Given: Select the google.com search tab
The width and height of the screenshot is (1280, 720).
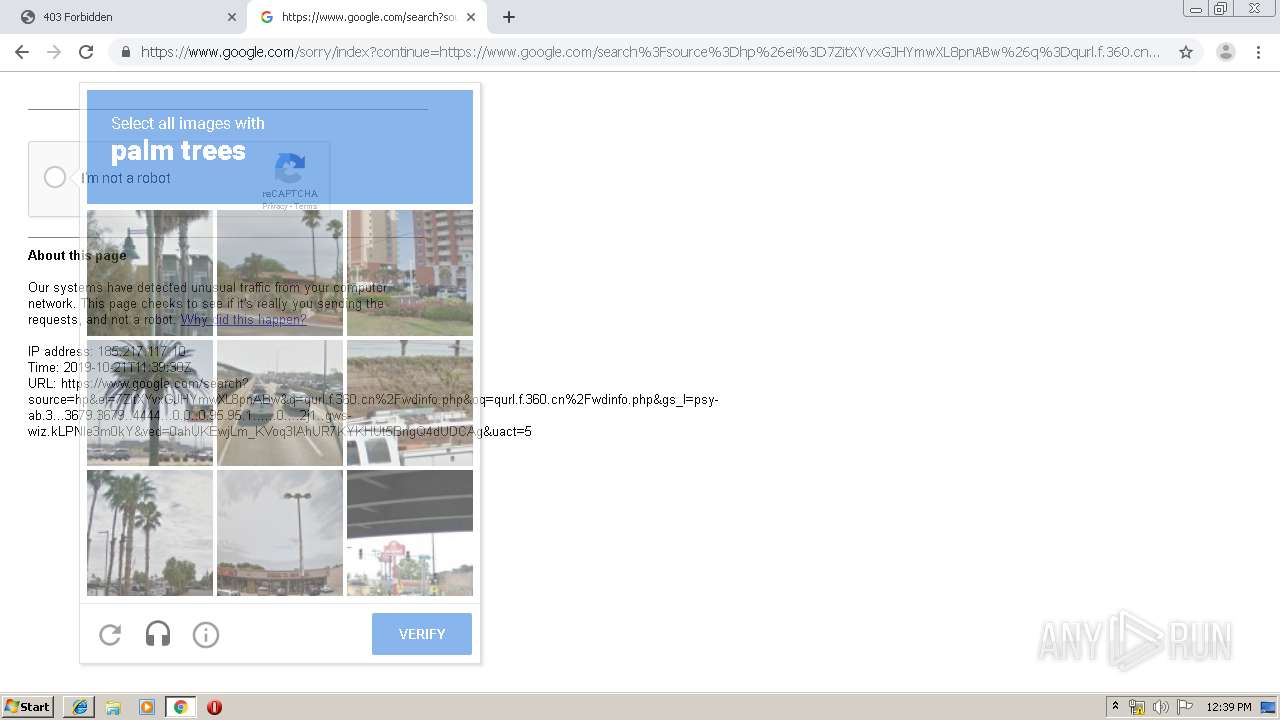Looking at the screenshot, I should pos(366,17).
